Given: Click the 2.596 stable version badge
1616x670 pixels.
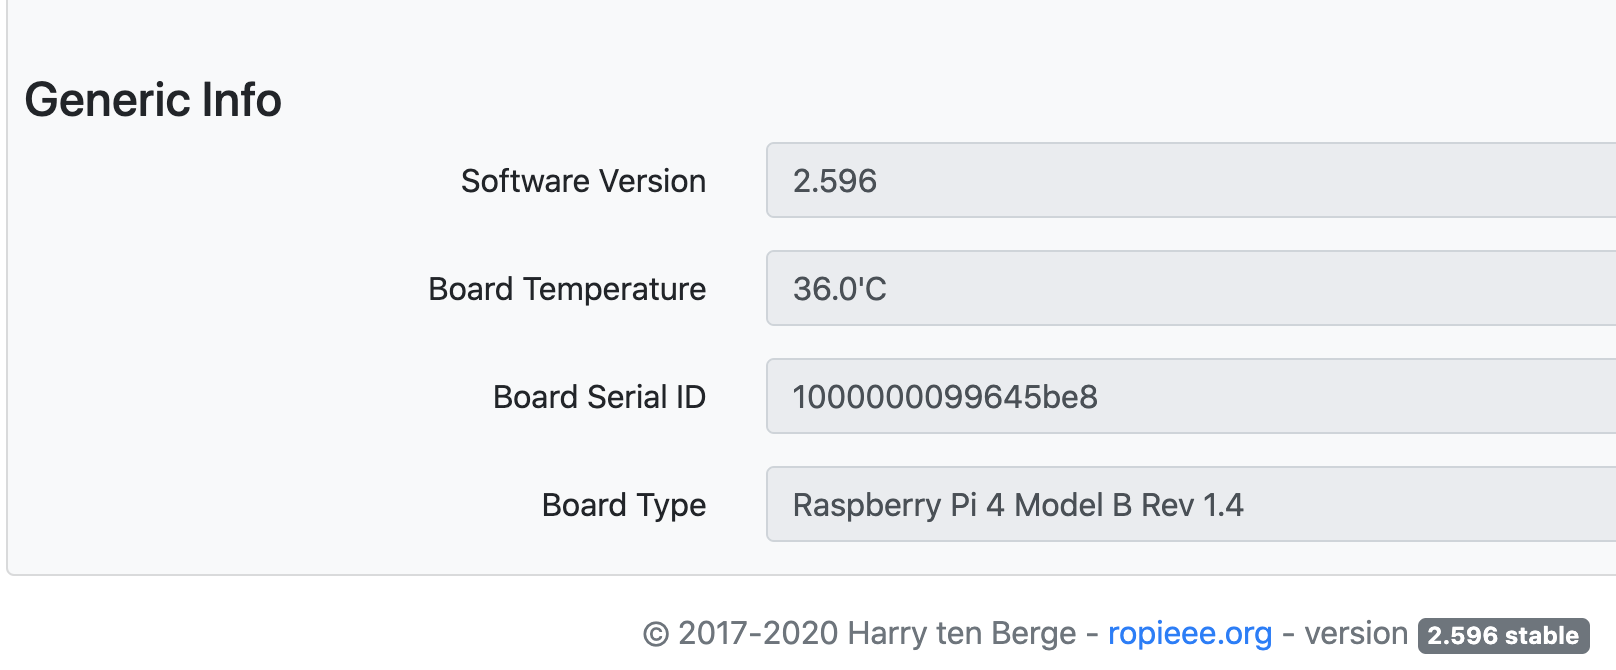Looking at the screenshot, I should point(1503,636).
